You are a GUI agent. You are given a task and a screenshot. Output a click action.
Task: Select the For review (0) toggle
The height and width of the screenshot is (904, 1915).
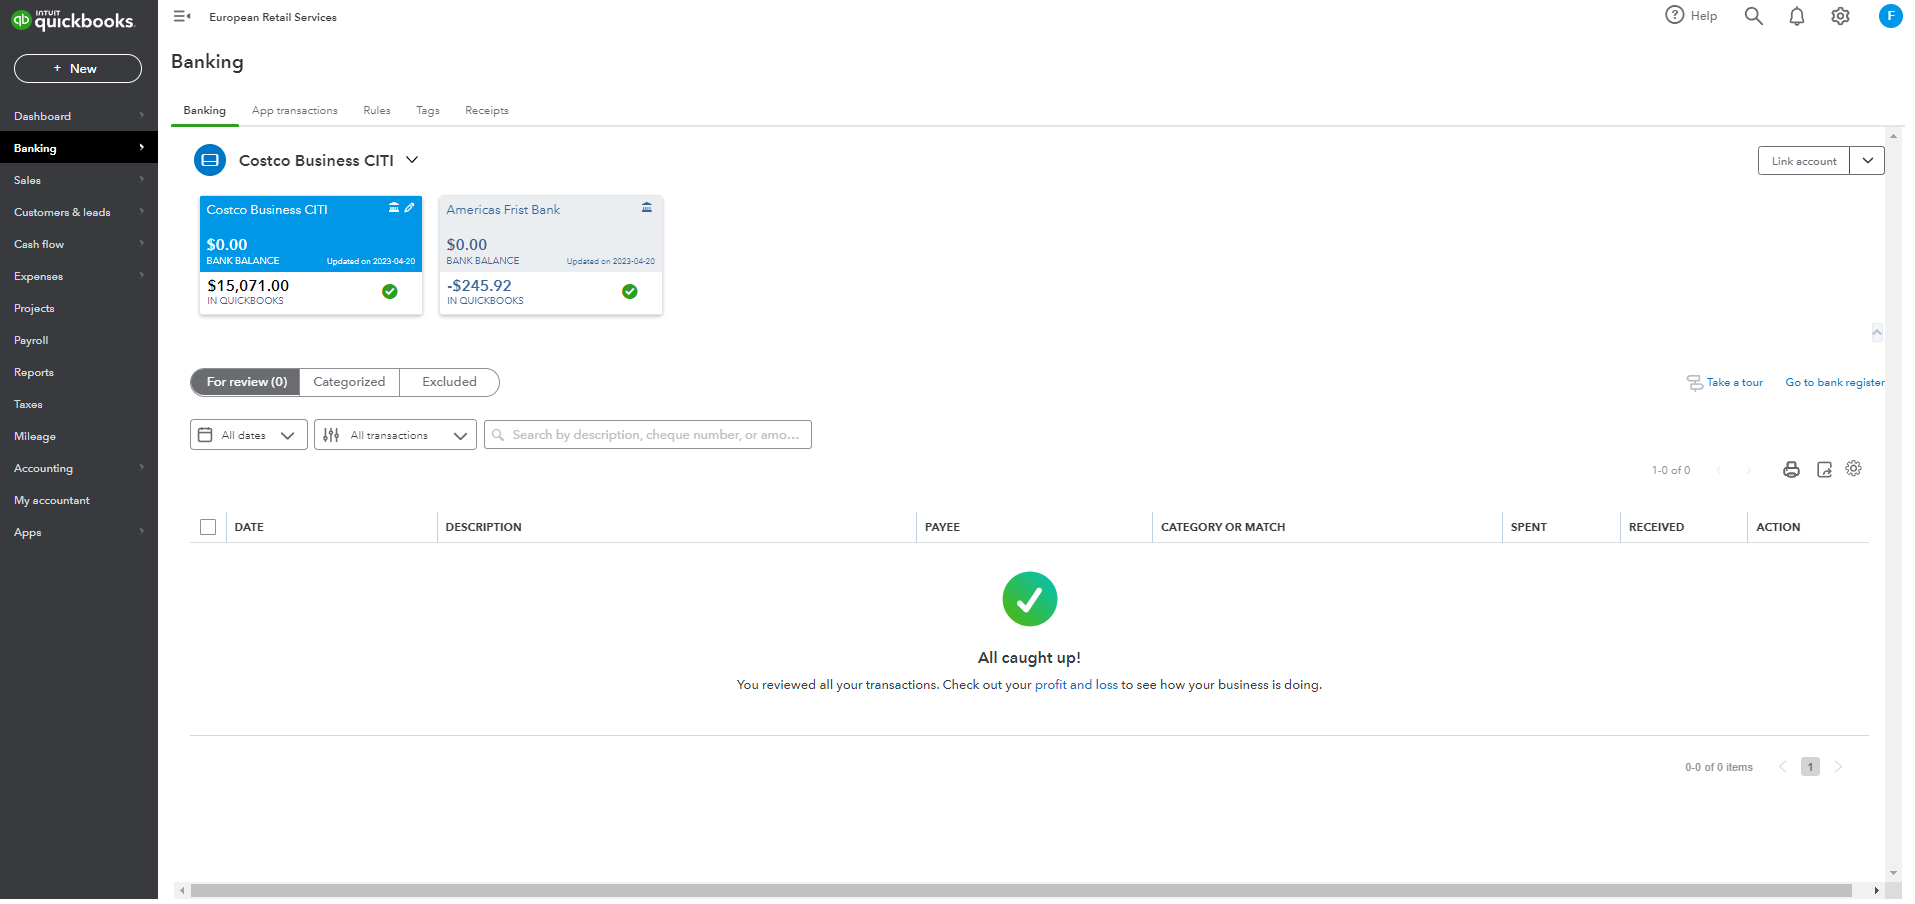(246, 382)
